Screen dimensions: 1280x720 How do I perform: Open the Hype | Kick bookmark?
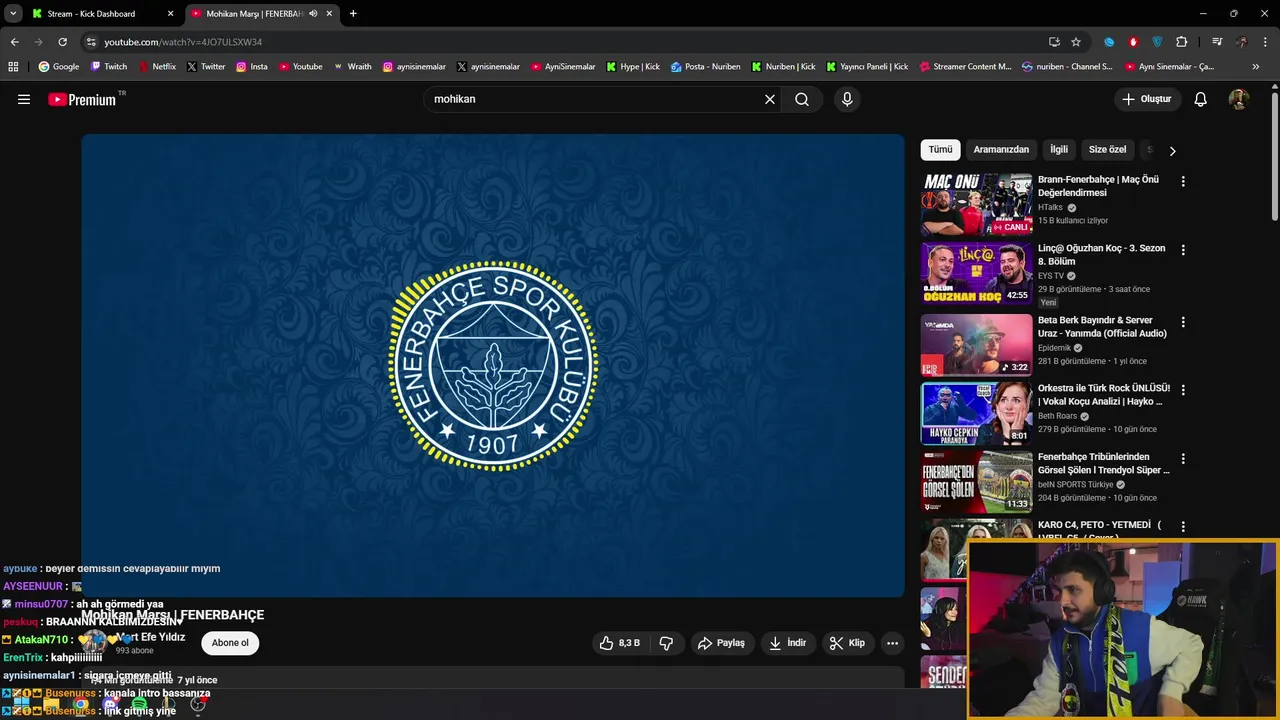pyautogui.click(x=633, y=67)
